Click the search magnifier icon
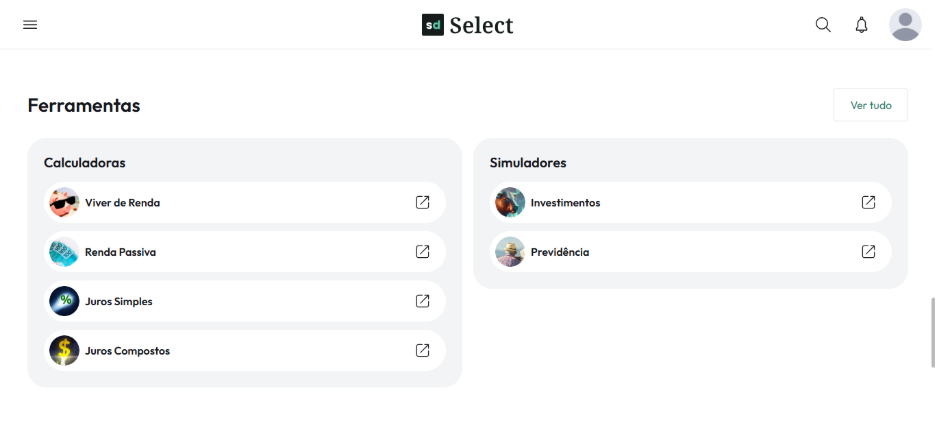The image size is (936, 430). coord(823,25)
